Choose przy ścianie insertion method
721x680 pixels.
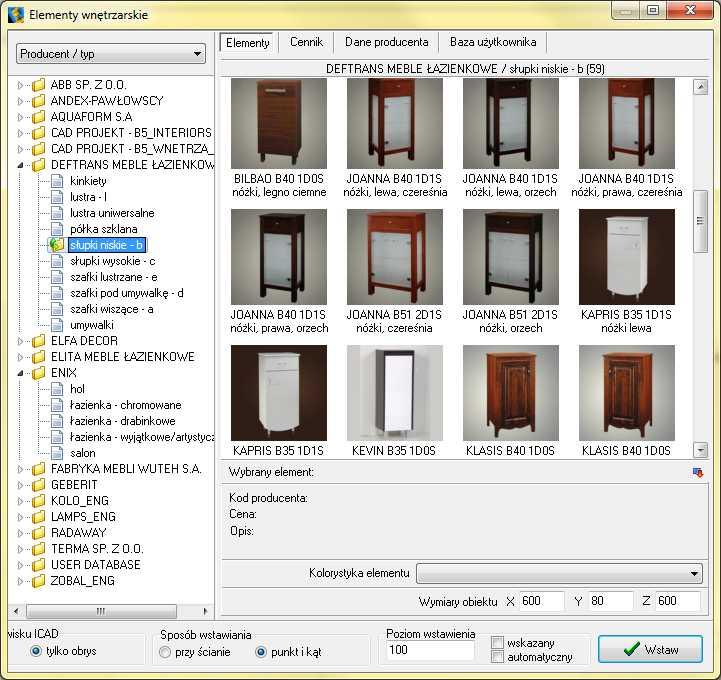pos(165,652)
